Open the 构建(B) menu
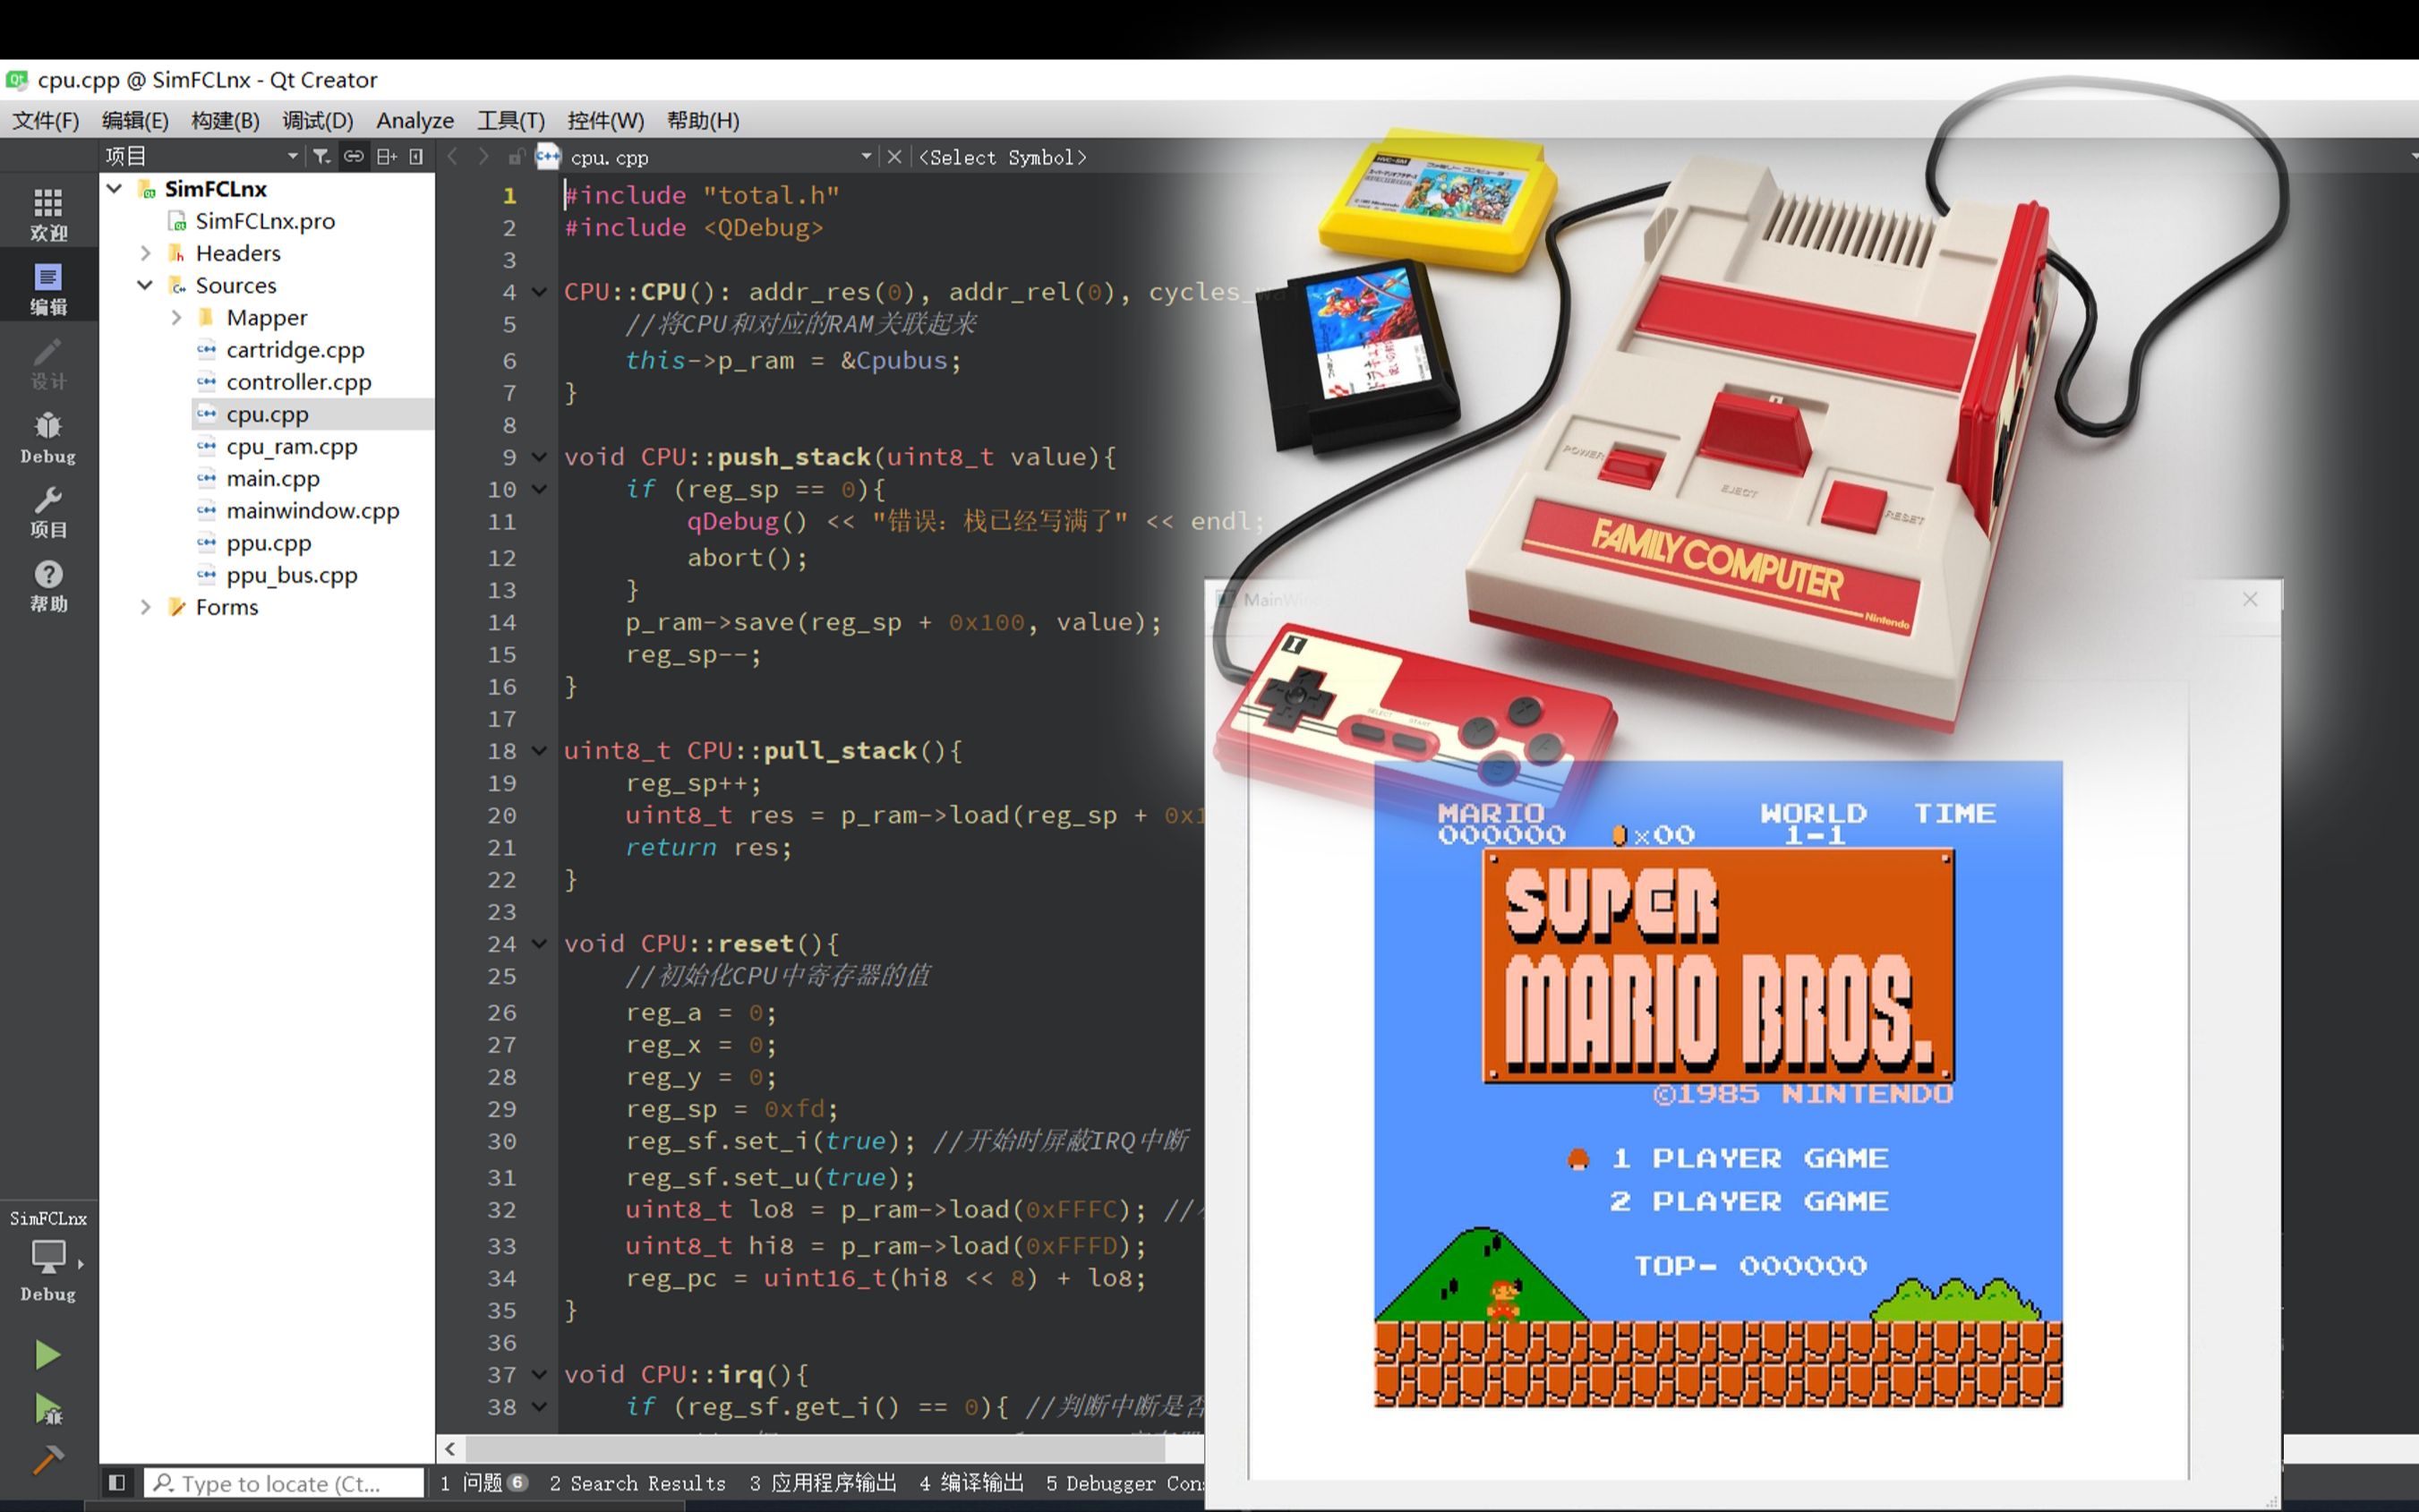Viewport: 2419px width, 1512px height. pos(225,120)
